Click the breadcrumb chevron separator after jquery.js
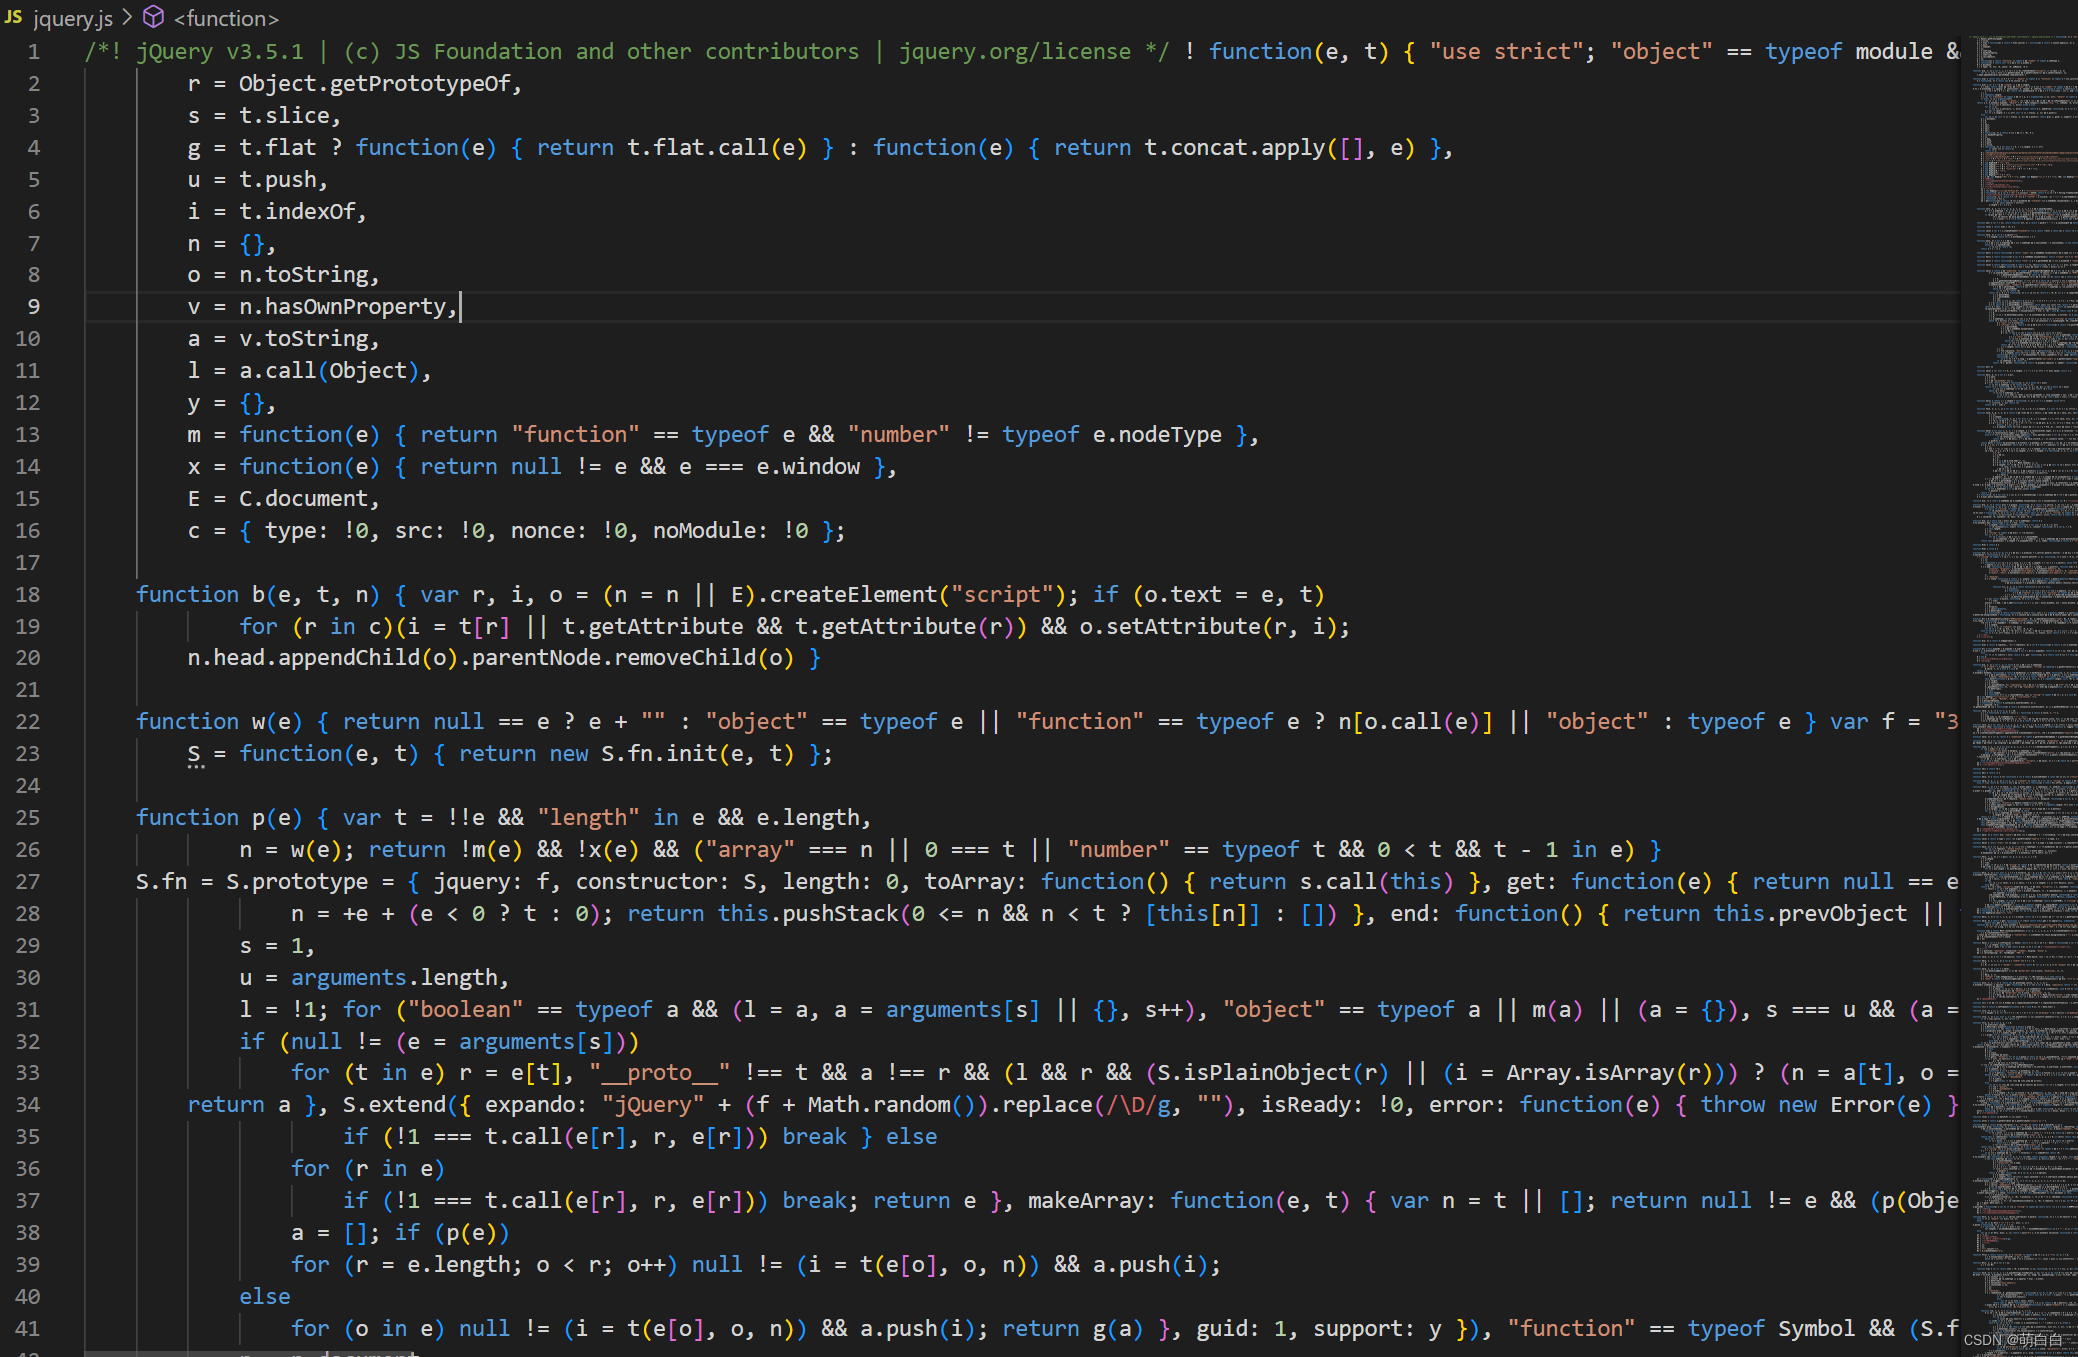This screenshot has width=2078, height=1357. (x=127, y=17)
